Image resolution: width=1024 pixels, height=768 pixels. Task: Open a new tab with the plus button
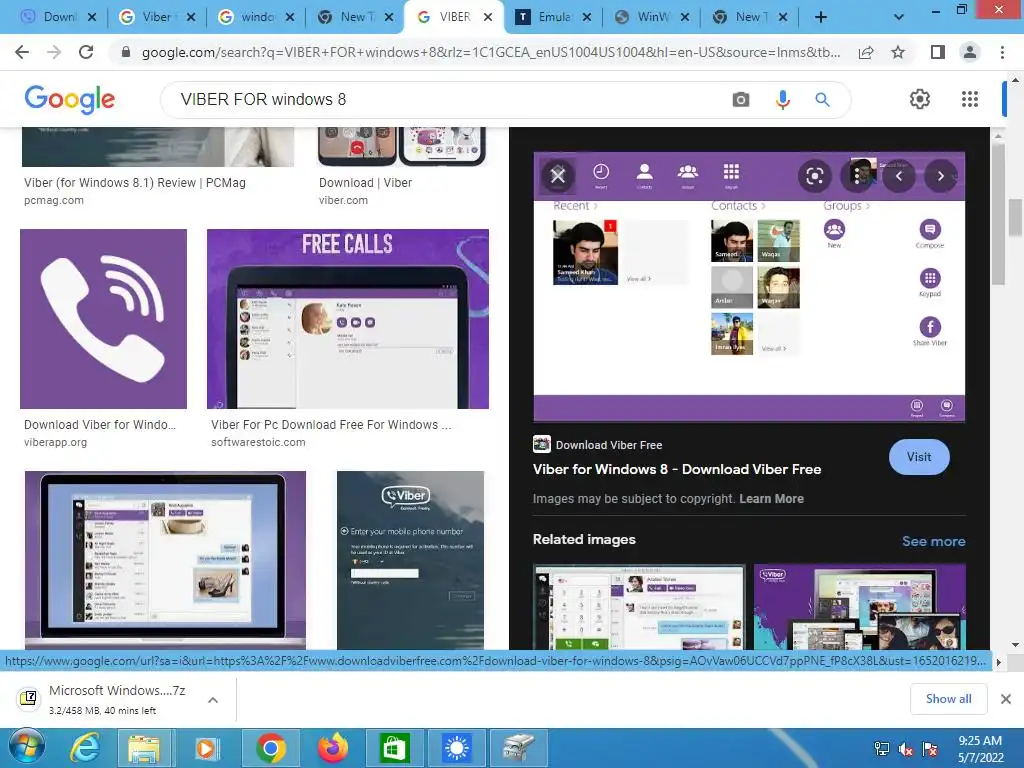point(821,18)
